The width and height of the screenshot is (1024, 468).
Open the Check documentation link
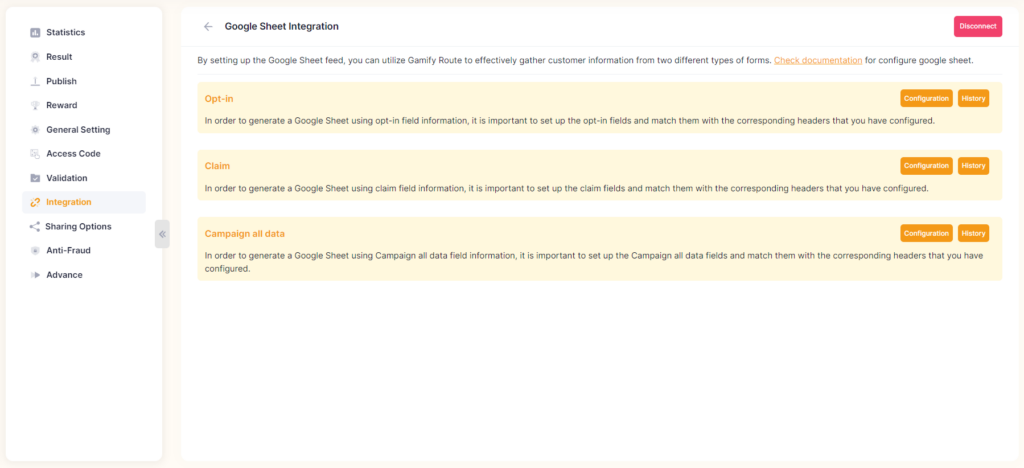818,61
